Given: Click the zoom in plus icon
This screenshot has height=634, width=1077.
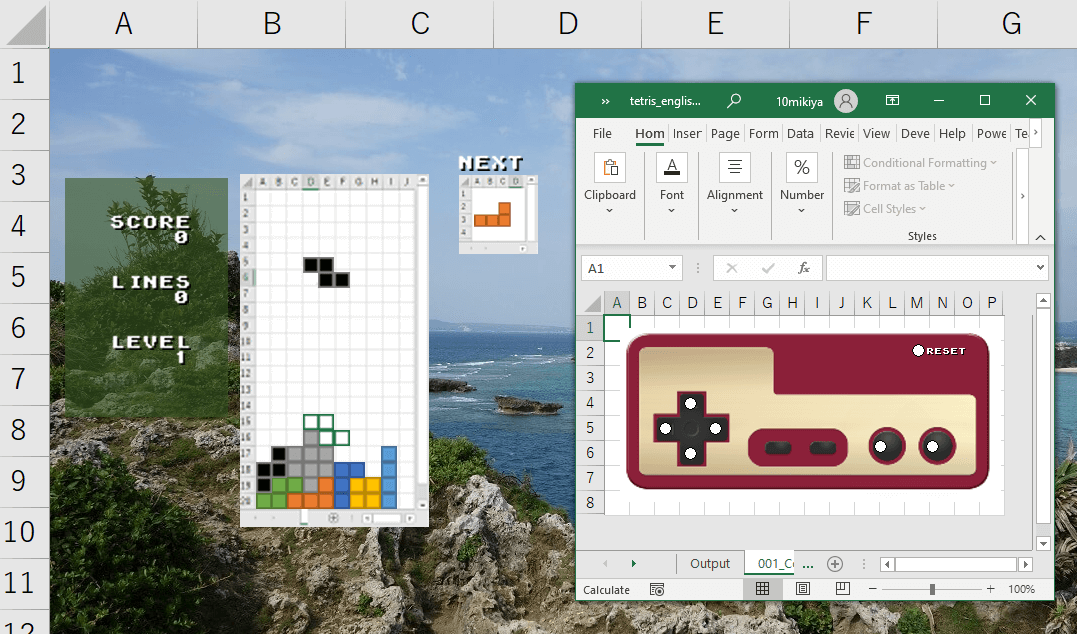Looking at the screenshot, I should (x=990, y=589).
